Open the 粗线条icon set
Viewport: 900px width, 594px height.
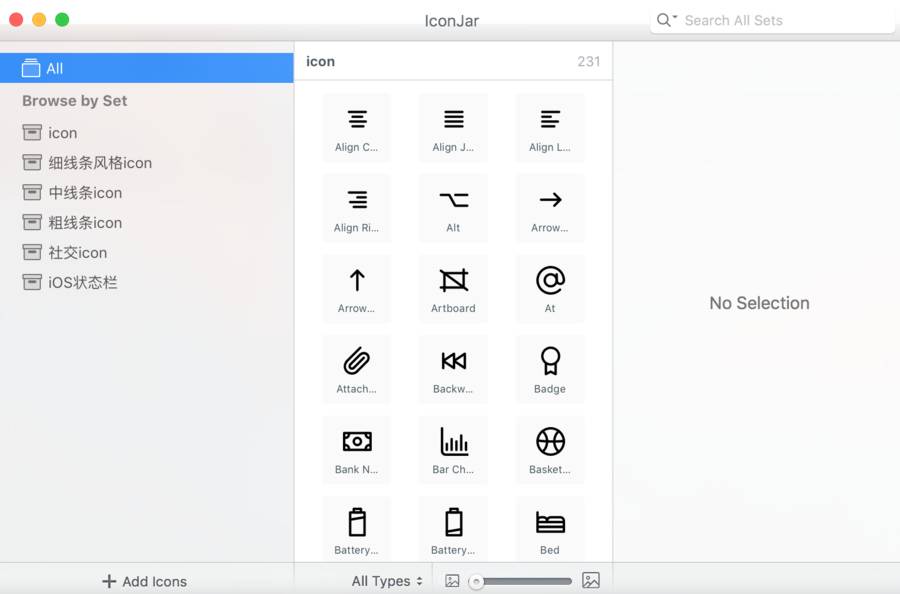pos(146,223)
